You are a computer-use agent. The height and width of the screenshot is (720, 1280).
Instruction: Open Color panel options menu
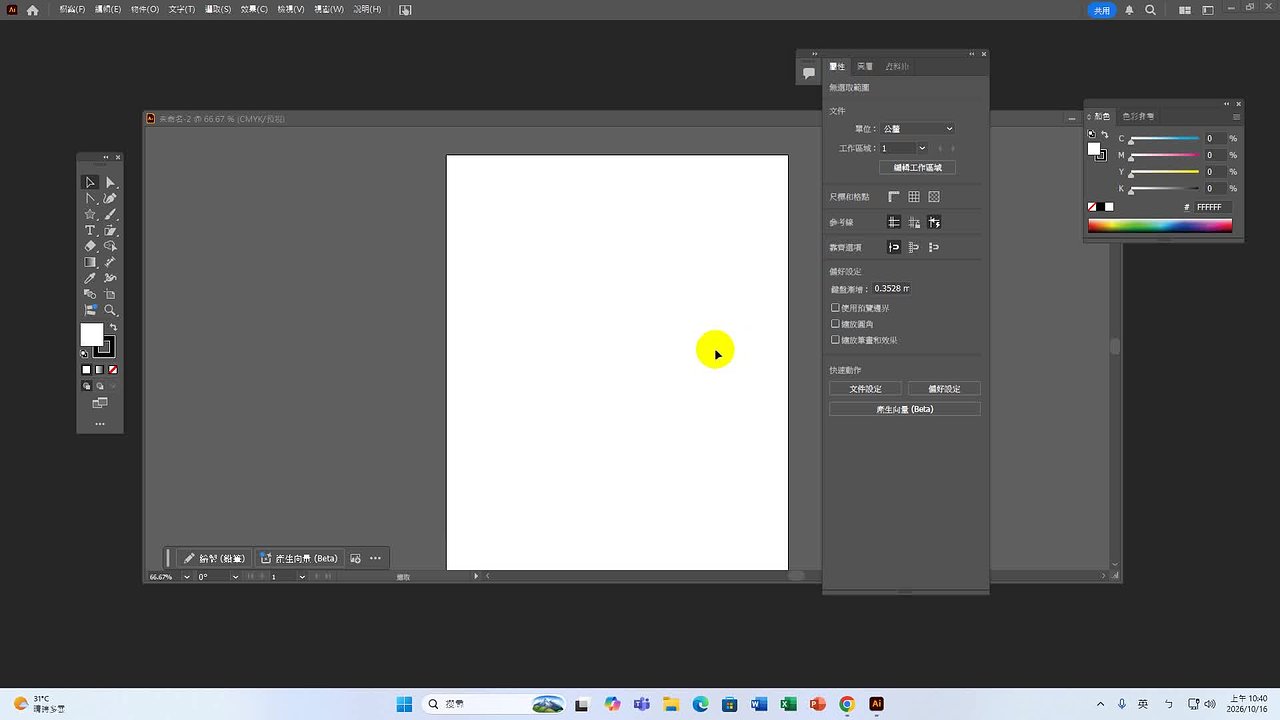point(1236,117)
